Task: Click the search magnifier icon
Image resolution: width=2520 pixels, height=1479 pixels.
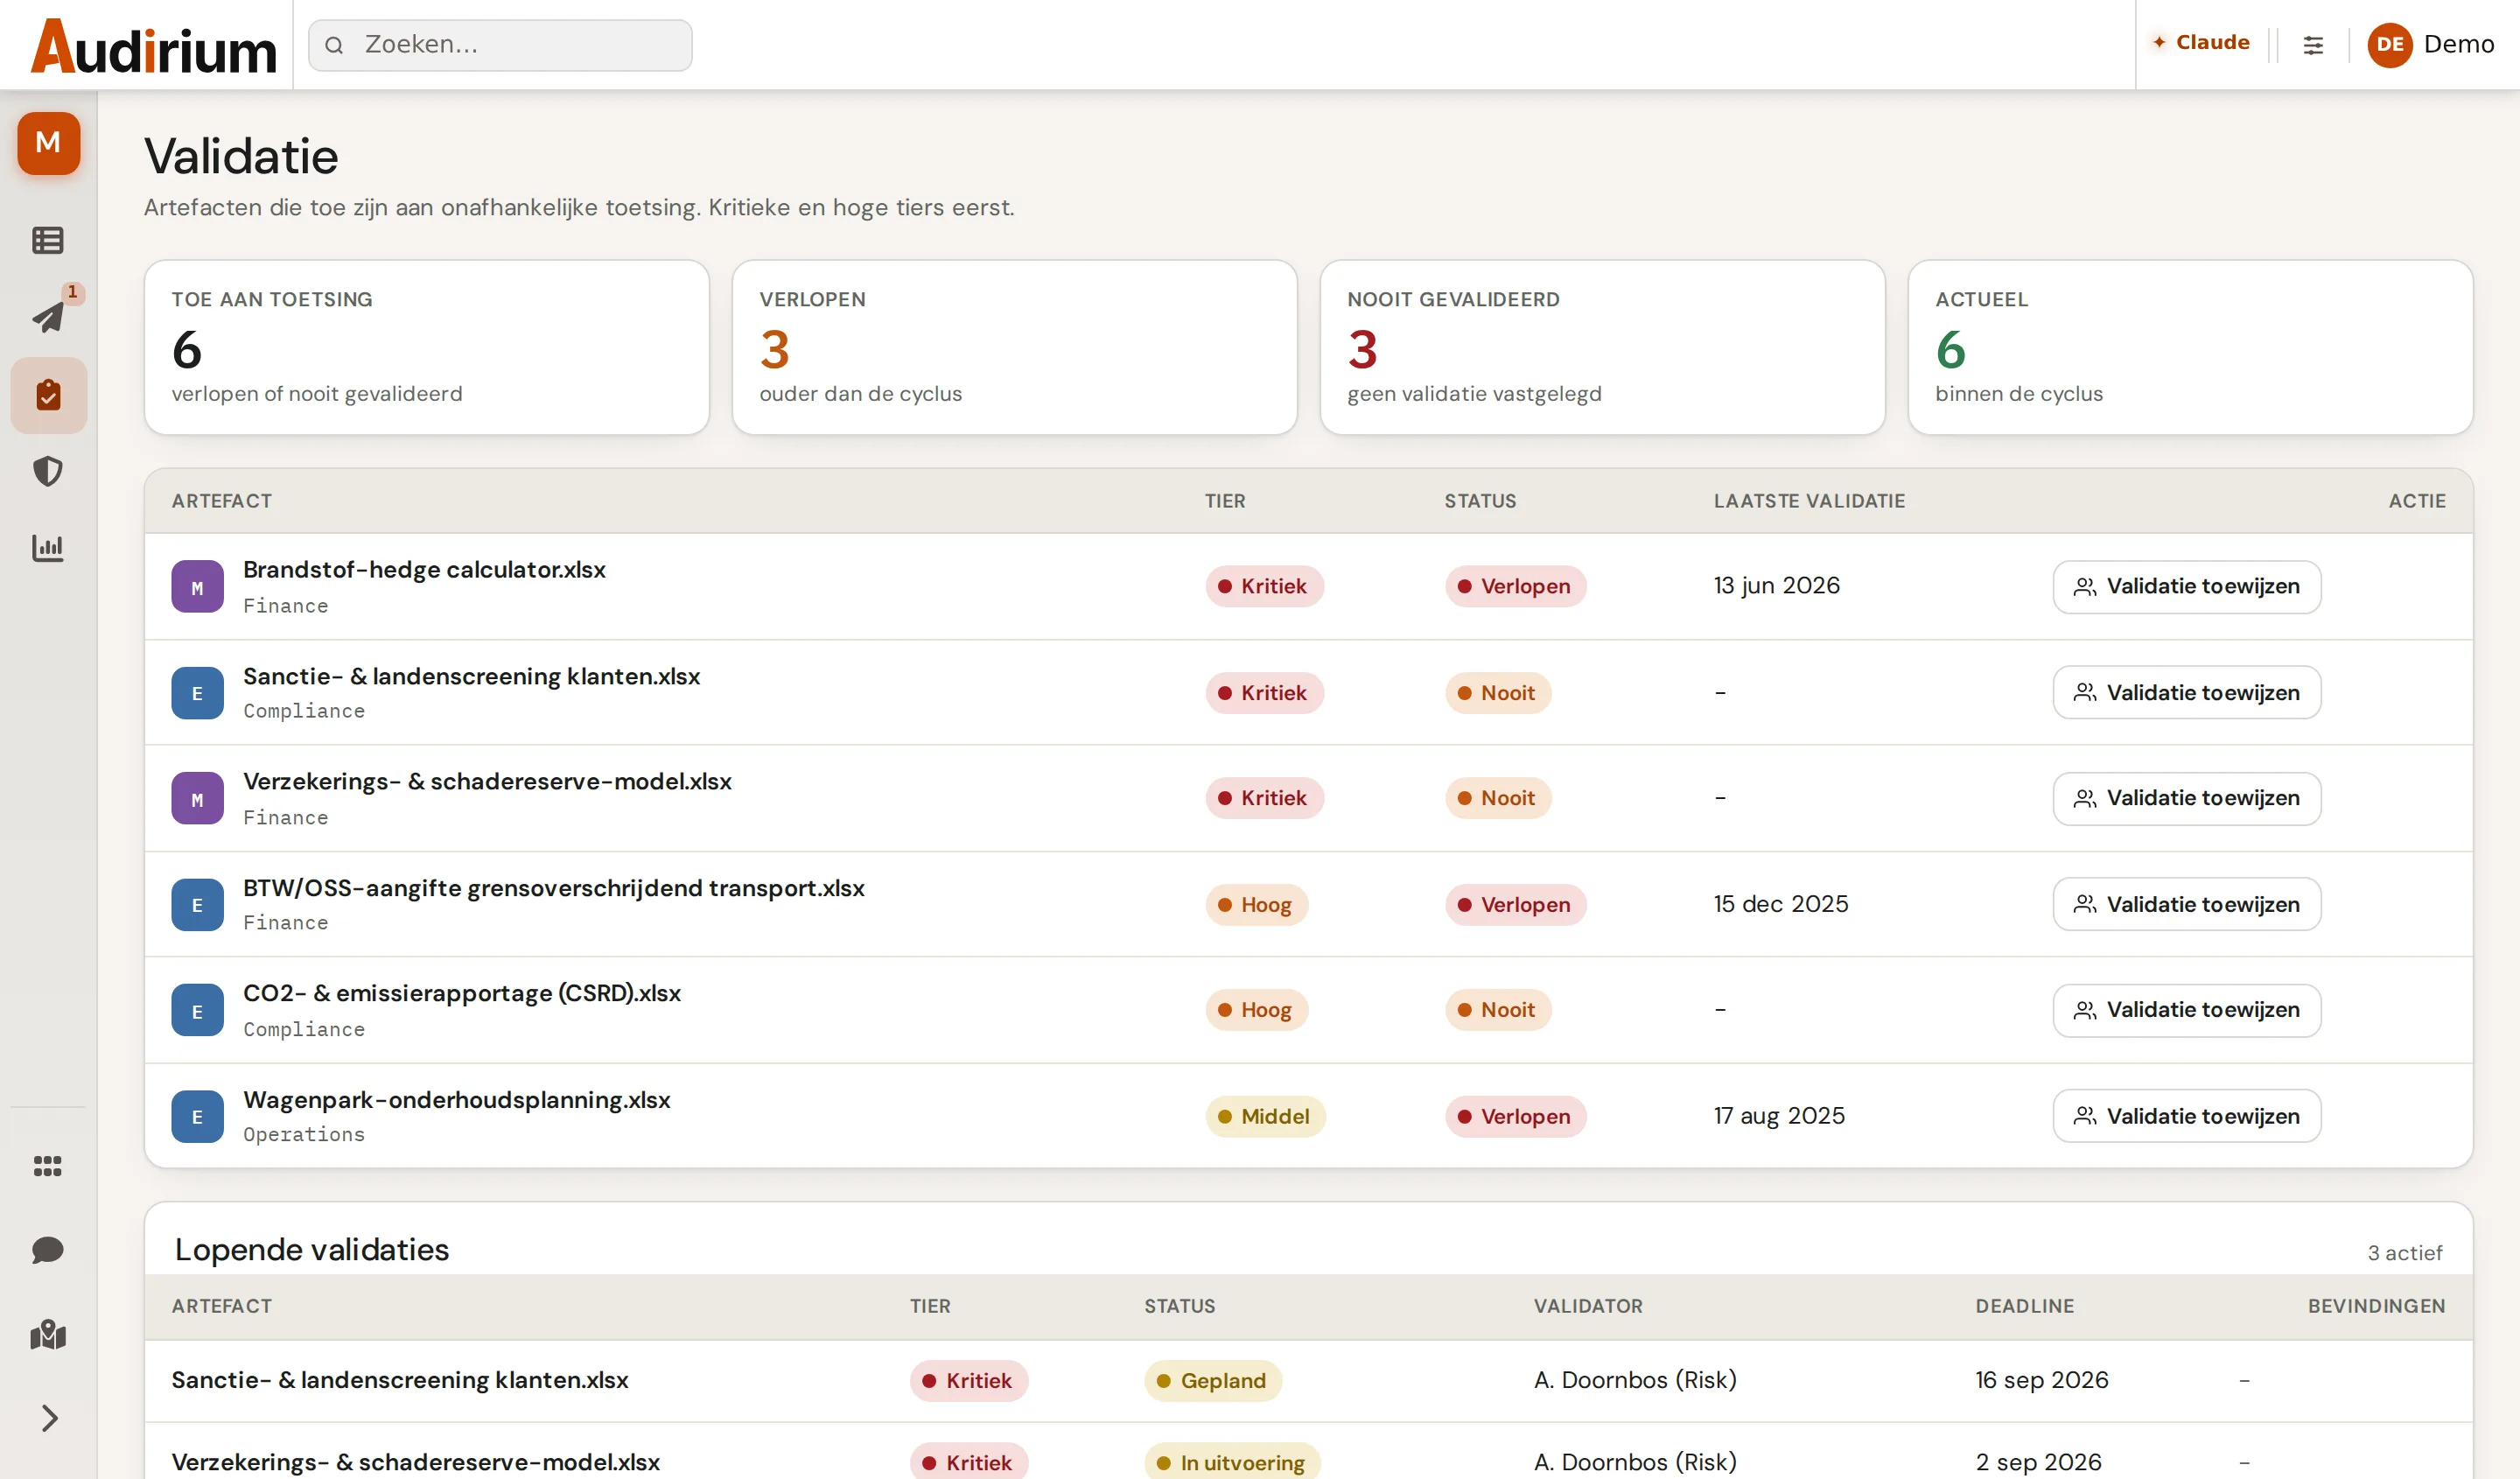Action: pyautogui.click(x=334, y=45)
